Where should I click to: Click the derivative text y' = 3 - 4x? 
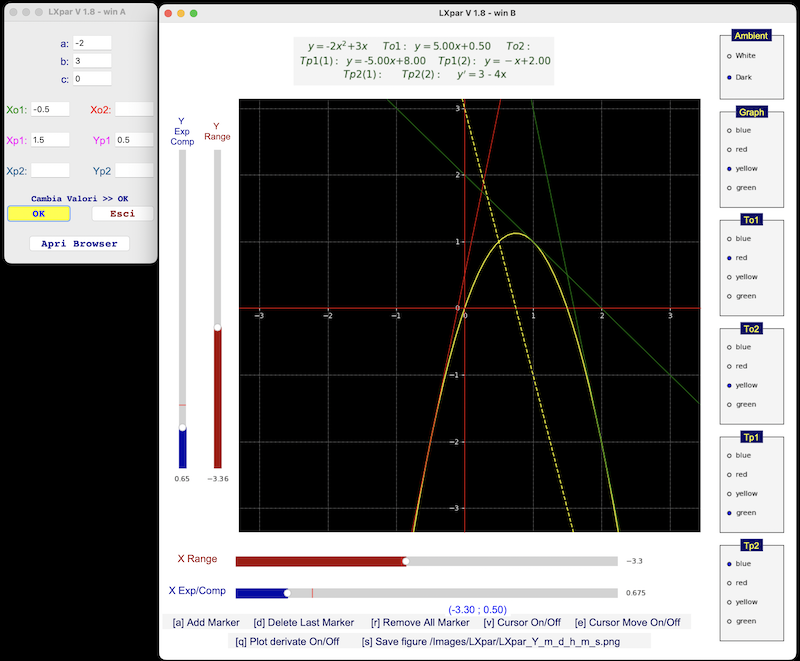(x=482, y=74)
